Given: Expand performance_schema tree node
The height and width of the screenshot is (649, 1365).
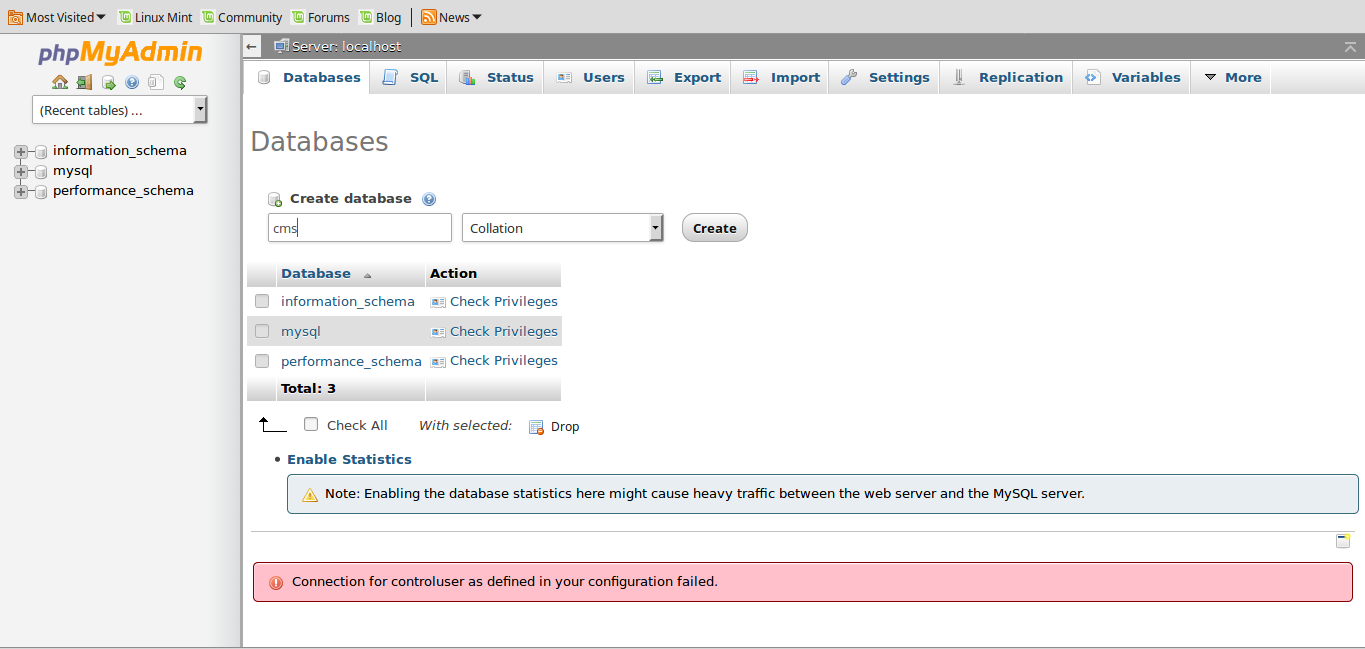Looking at the screenshot, I should click(x=21, y=192).
